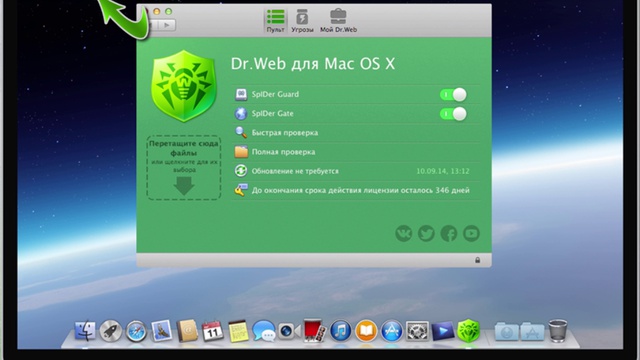Screen dimensions: 640x360
Task: Open Mail from the dock
Action: [162, 331]
